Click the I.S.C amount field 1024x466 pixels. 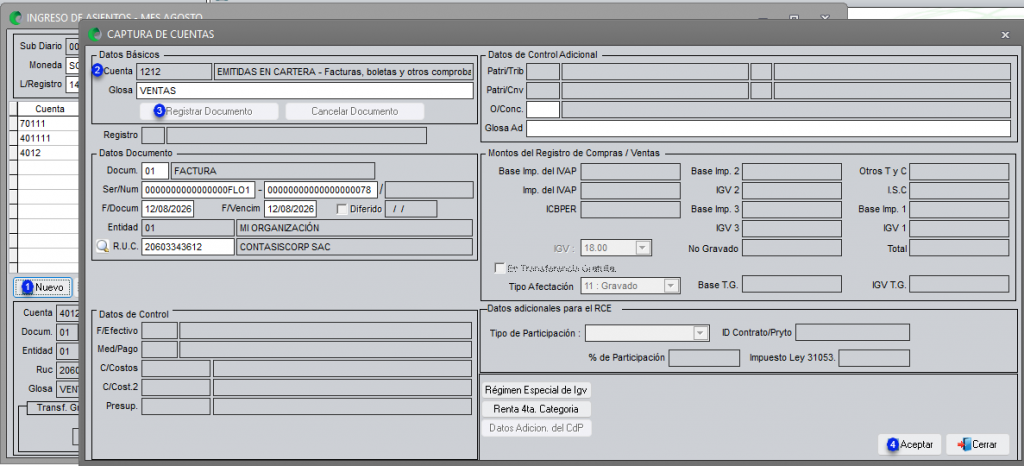[x=959, y=191]
